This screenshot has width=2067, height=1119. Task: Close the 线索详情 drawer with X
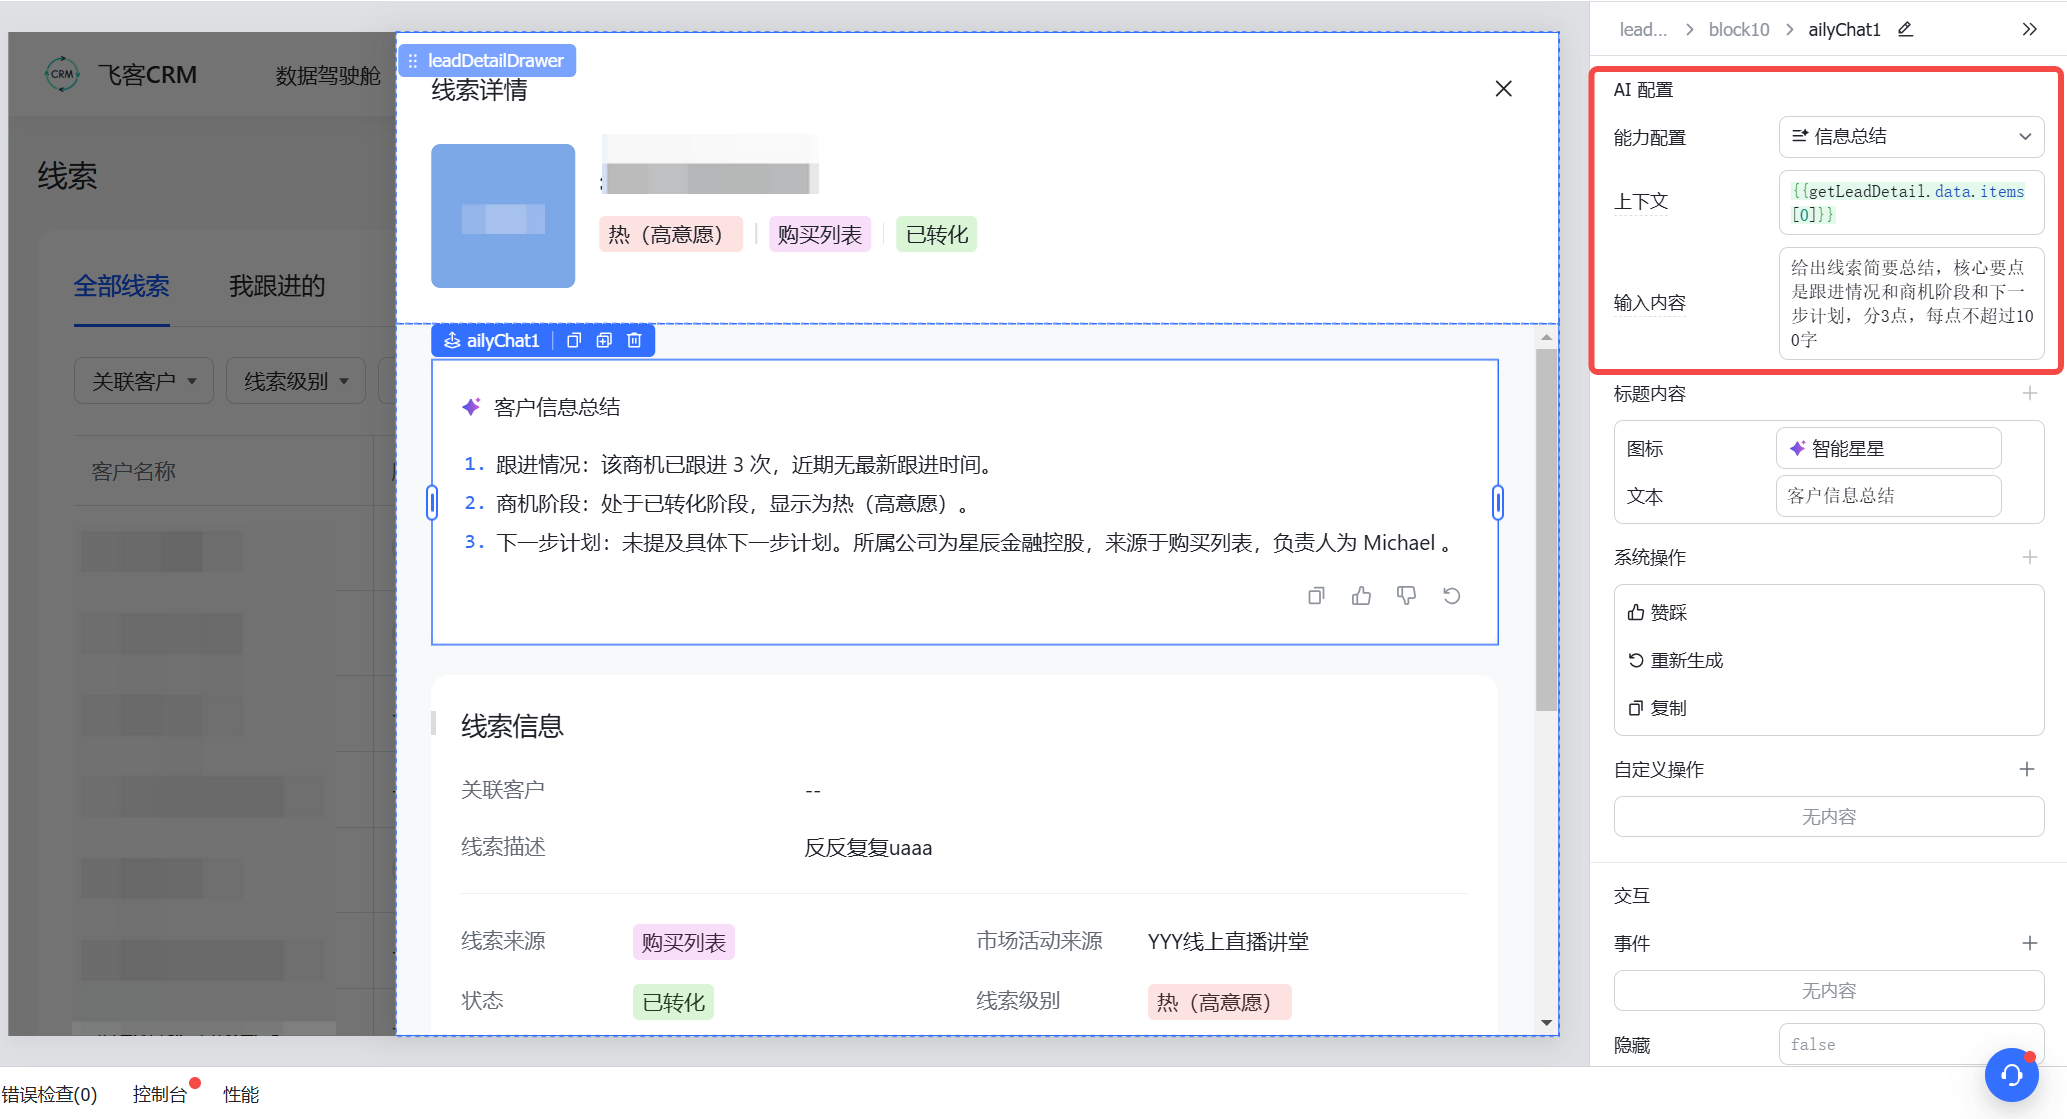point(1503,89)
